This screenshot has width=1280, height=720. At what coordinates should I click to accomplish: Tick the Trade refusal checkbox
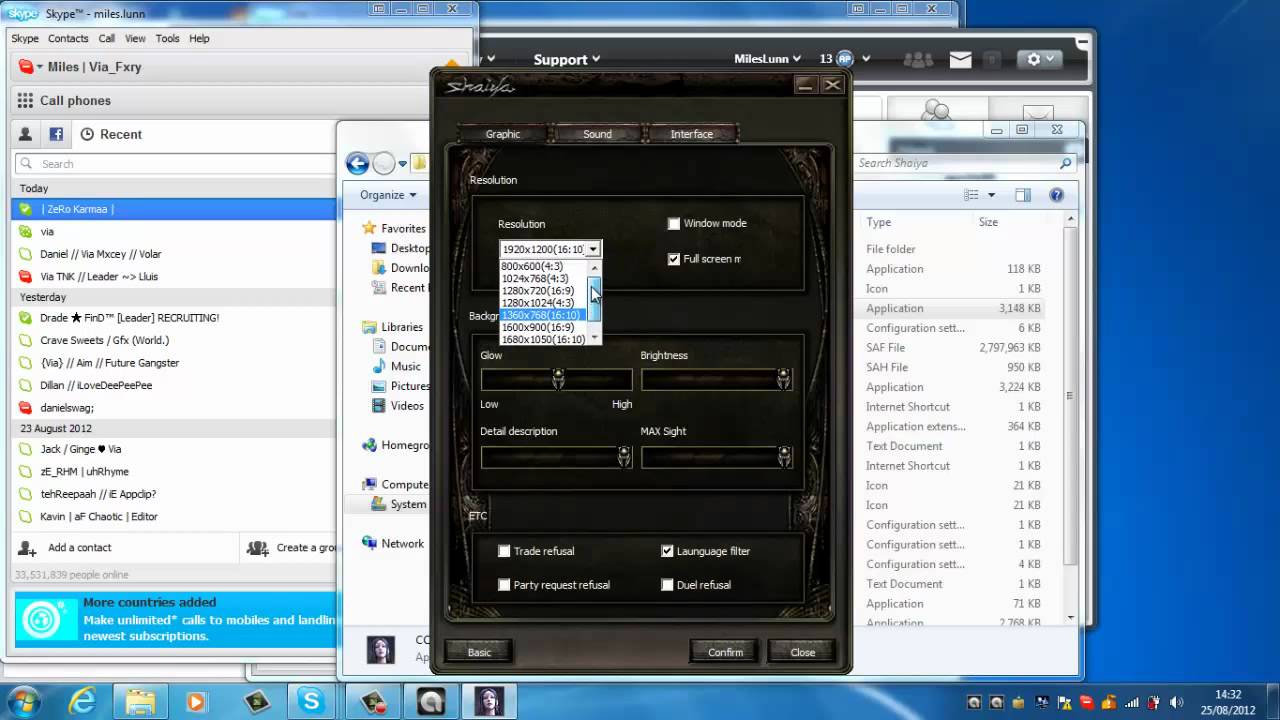tap(504, 551)
